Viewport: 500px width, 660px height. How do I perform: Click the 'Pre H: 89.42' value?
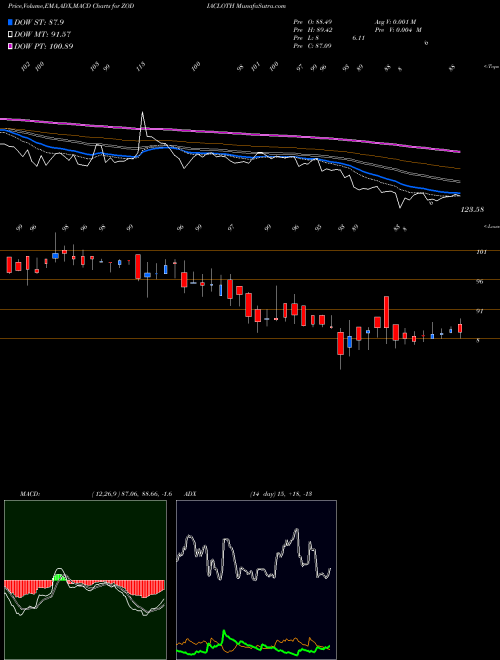pyautogui.click(x=313, y=30)
